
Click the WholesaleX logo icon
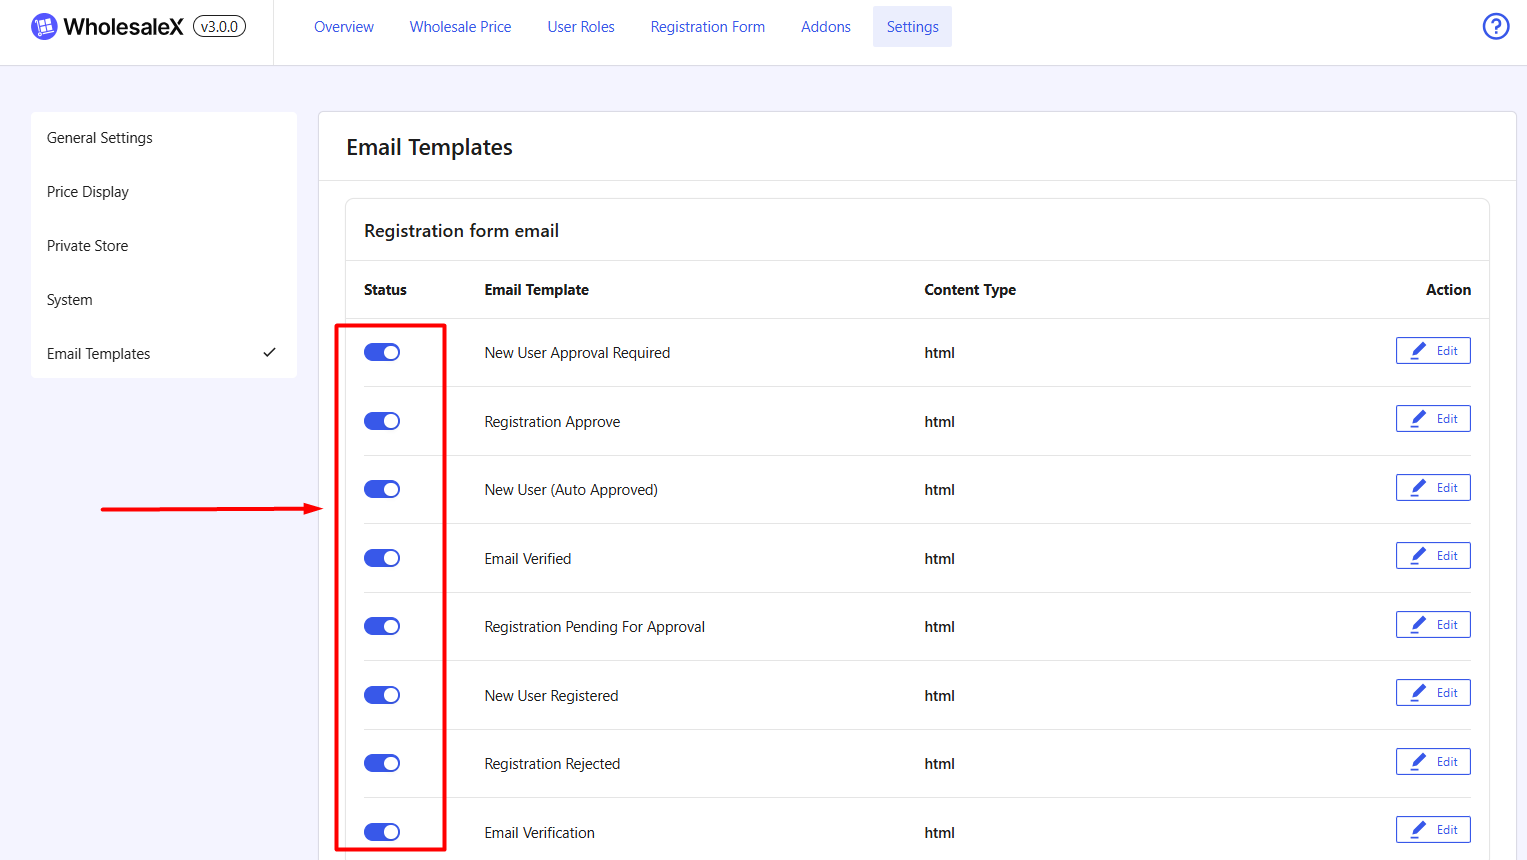coord(44,27)
